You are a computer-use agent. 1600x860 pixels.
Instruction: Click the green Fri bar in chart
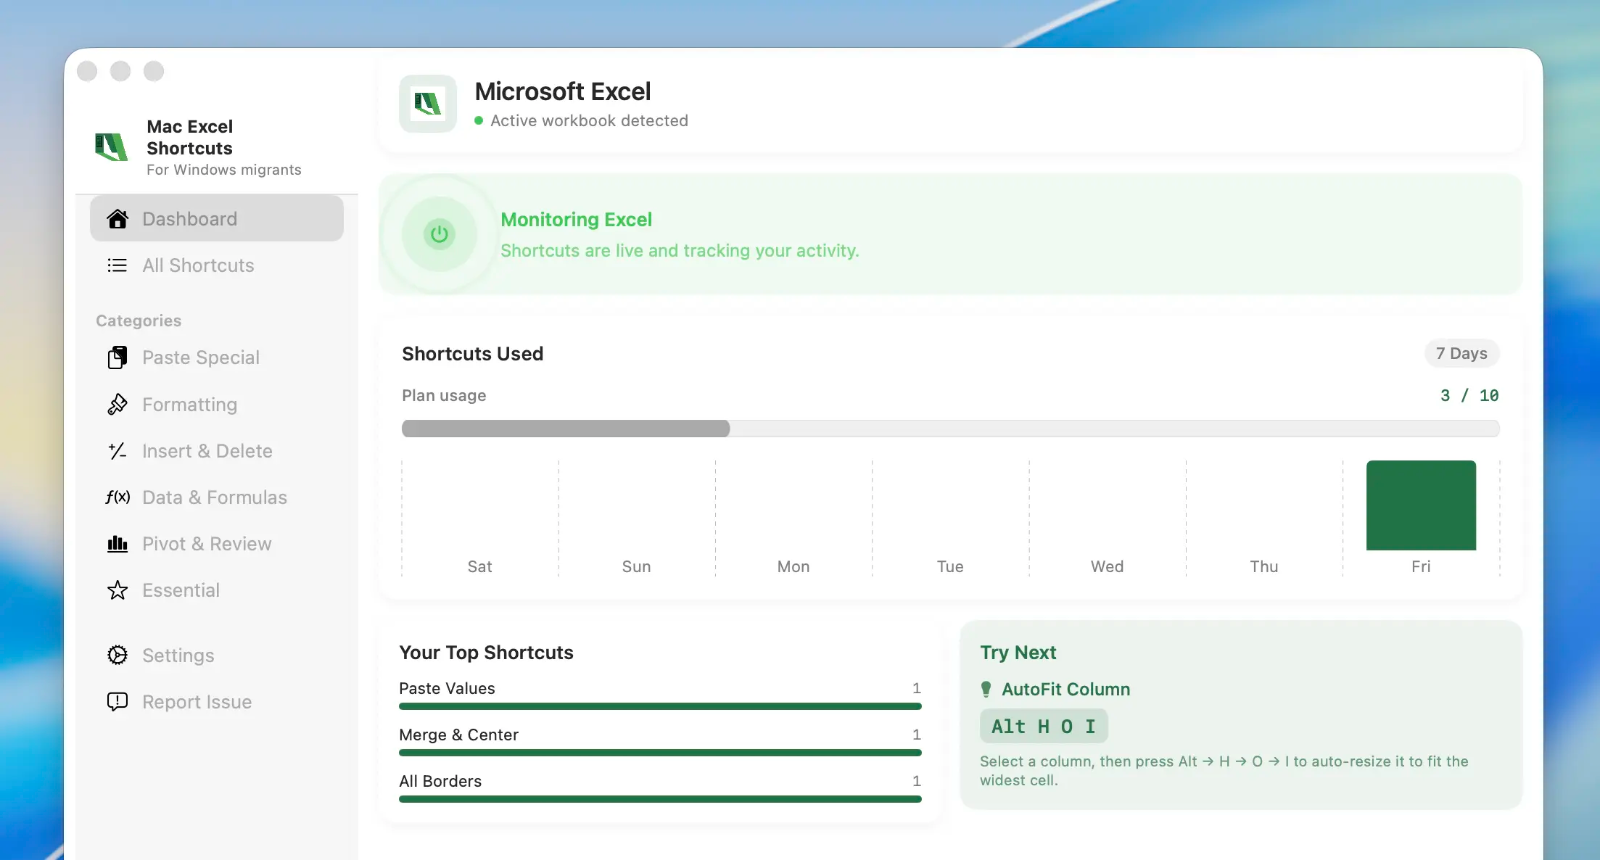pos(1421,505)
